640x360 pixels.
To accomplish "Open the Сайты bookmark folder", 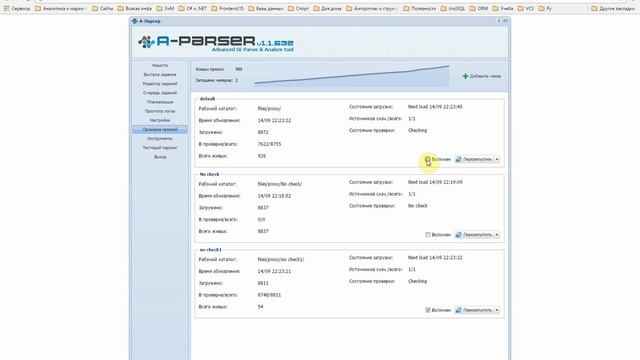I will coord(102,8).
